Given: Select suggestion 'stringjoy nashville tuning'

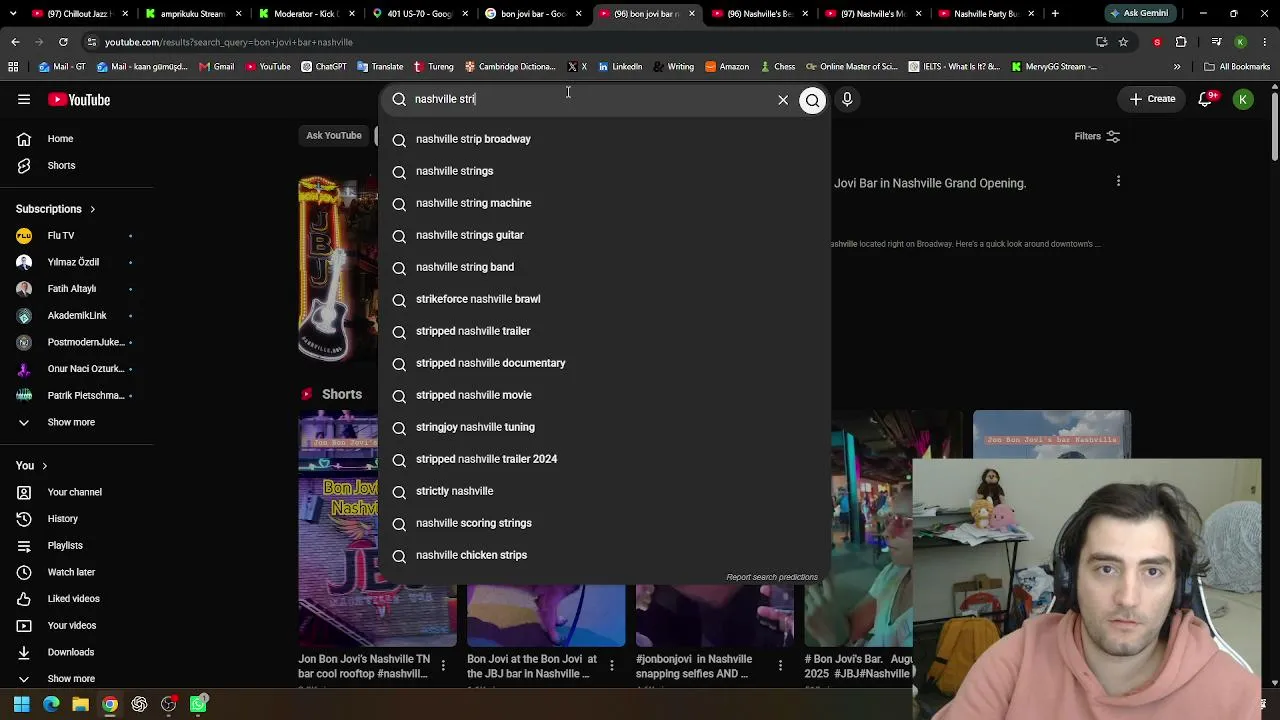Looking at the screenshot, I should [x=604, y=427].
